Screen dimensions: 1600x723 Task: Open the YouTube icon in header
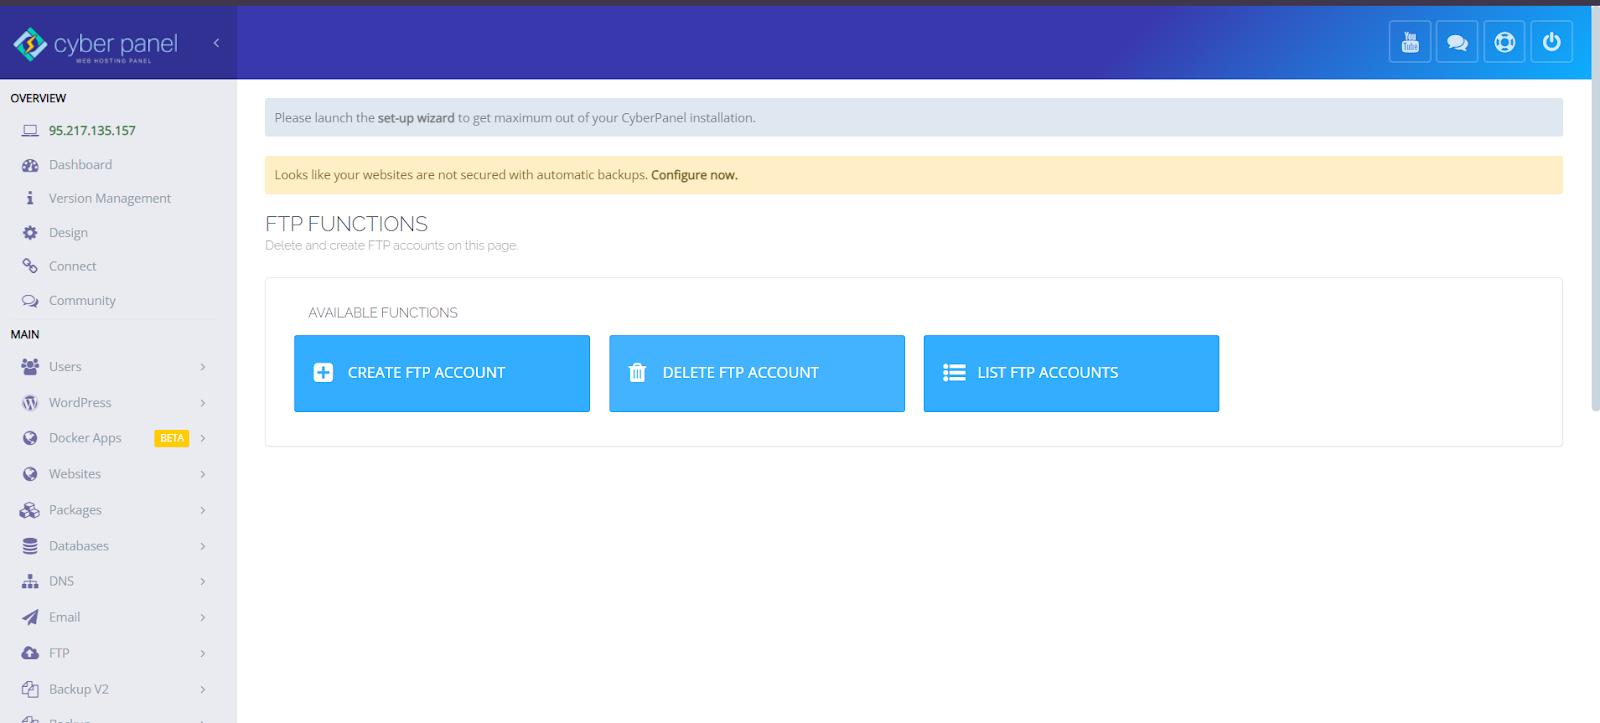pos(1410,42)
